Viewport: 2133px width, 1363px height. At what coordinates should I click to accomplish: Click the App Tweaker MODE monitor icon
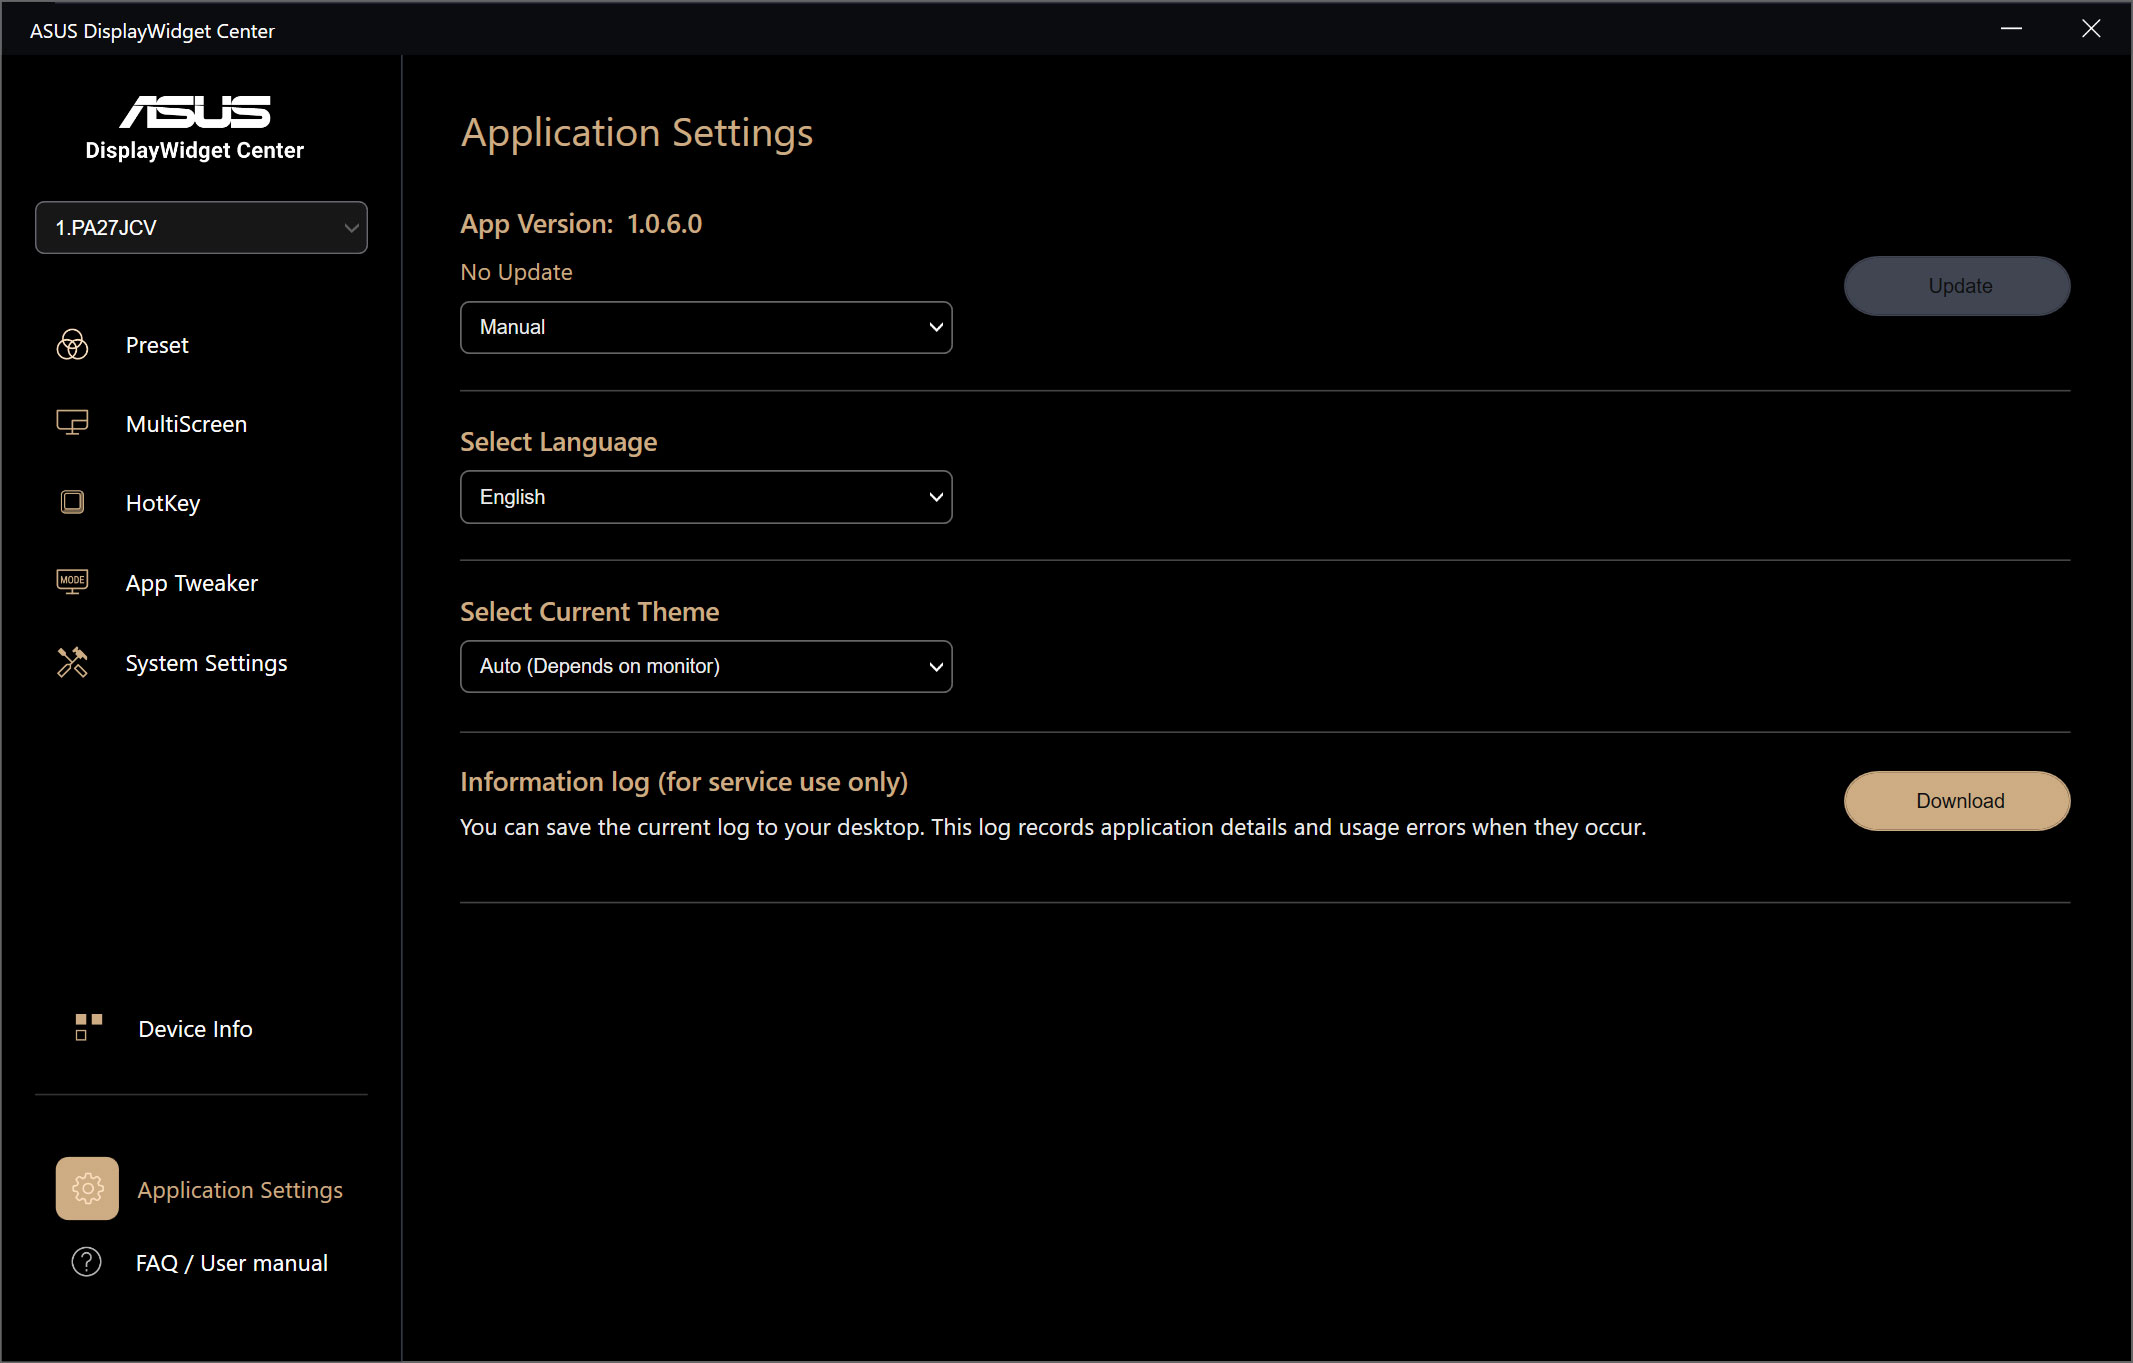click(72, 582)
